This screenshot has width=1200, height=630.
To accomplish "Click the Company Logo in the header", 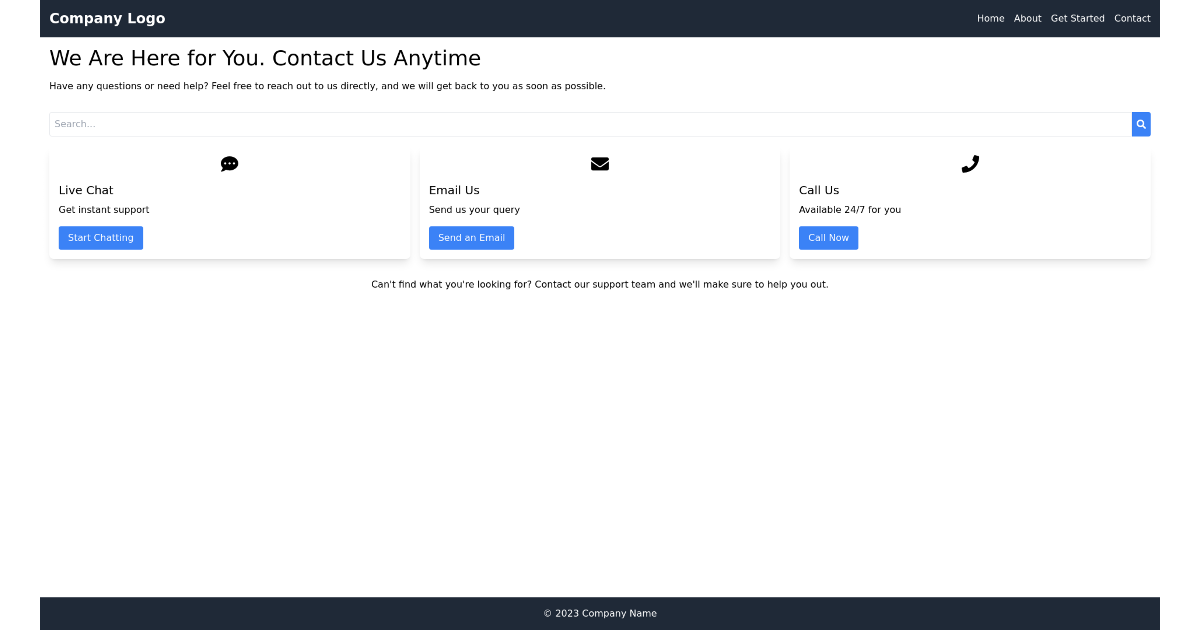I will (x=107, y=18).
